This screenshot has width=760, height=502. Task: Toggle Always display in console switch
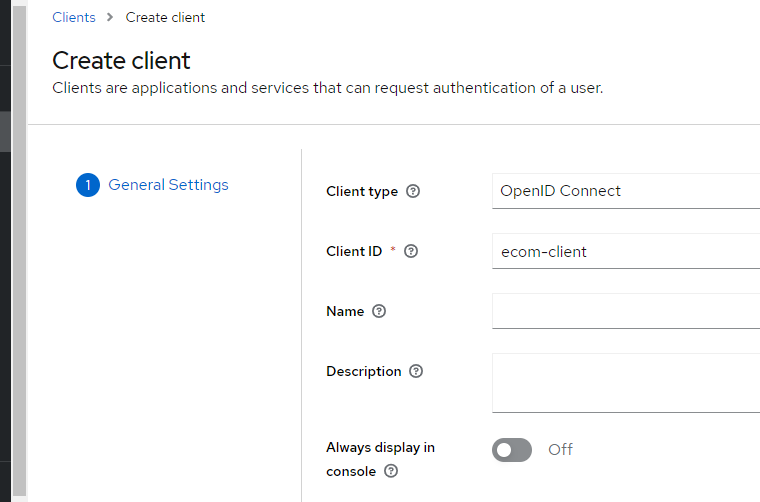click(x=512, y=450)
